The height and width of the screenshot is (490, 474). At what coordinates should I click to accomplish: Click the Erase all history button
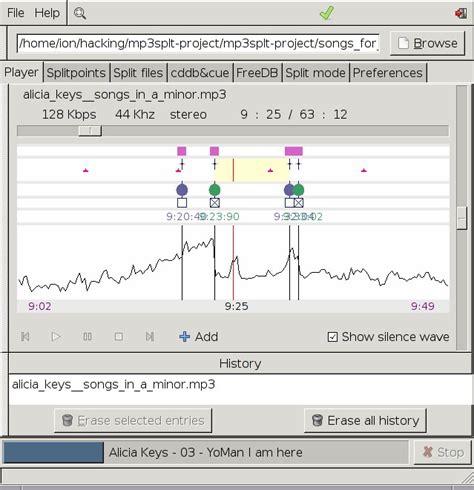365,421
